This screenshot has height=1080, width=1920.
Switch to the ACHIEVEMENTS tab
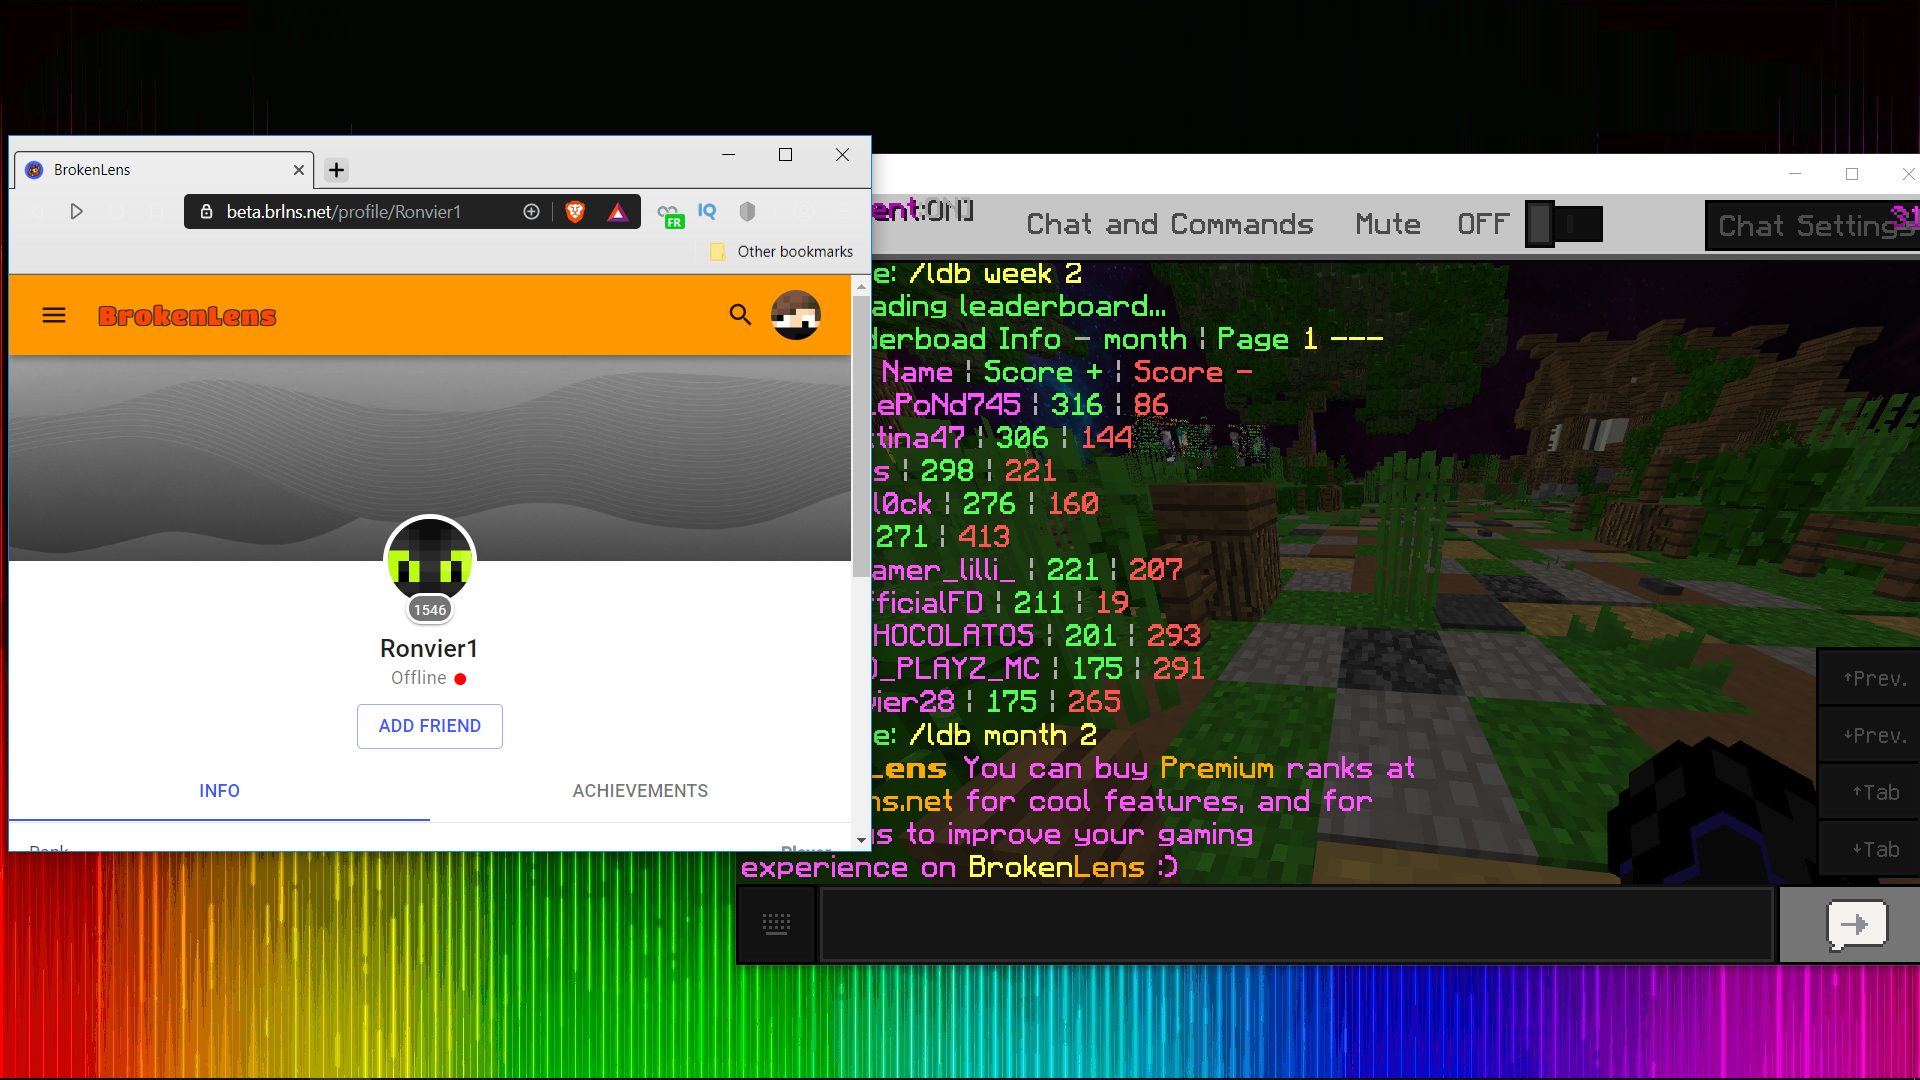[x=640, y=791]
